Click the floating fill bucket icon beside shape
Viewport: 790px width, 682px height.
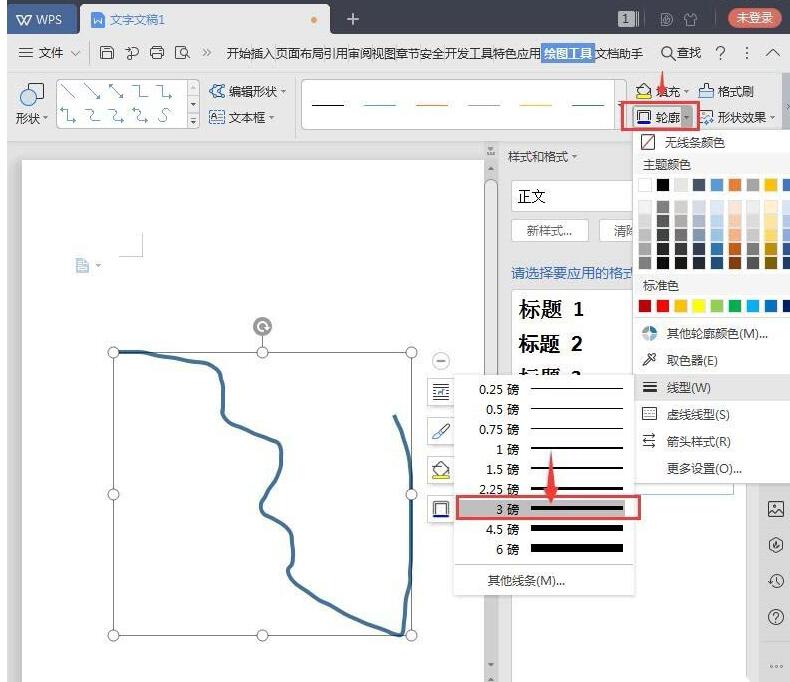click(x=441, y=470)
